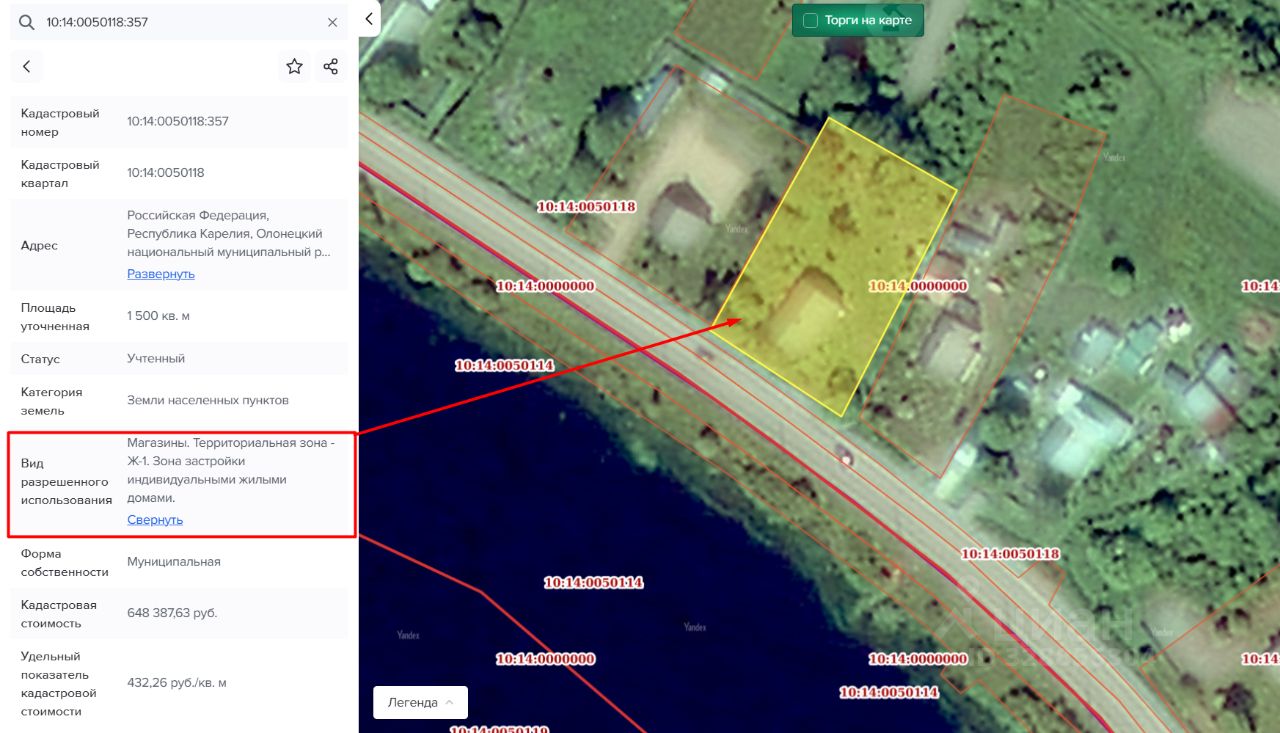1280x733 pixels.
Task: Clear the cadastral number search field
Action: tap(333, 22)
